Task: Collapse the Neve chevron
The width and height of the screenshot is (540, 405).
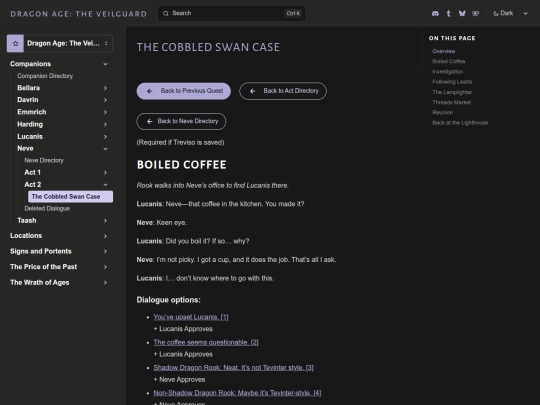Action: click(105, 149)
